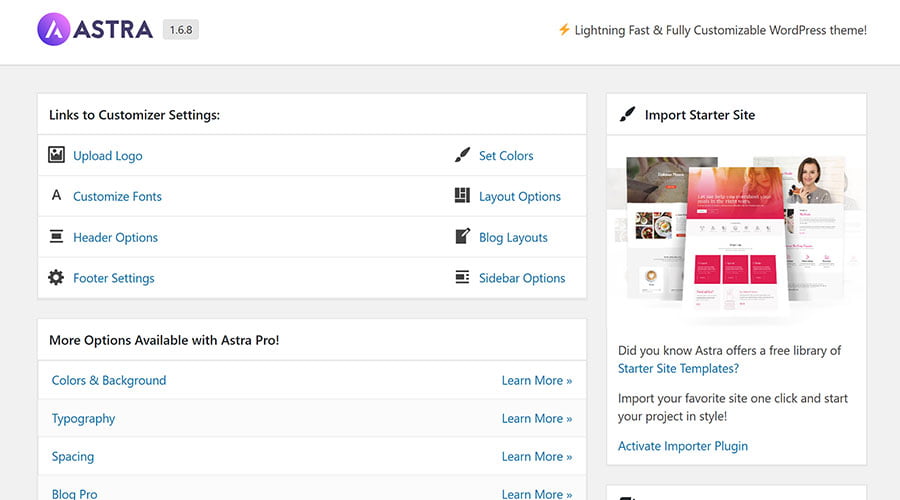This screenshot has height=500, width=900.
Task: Click Learn More for Typography
Action: [537, 418]
